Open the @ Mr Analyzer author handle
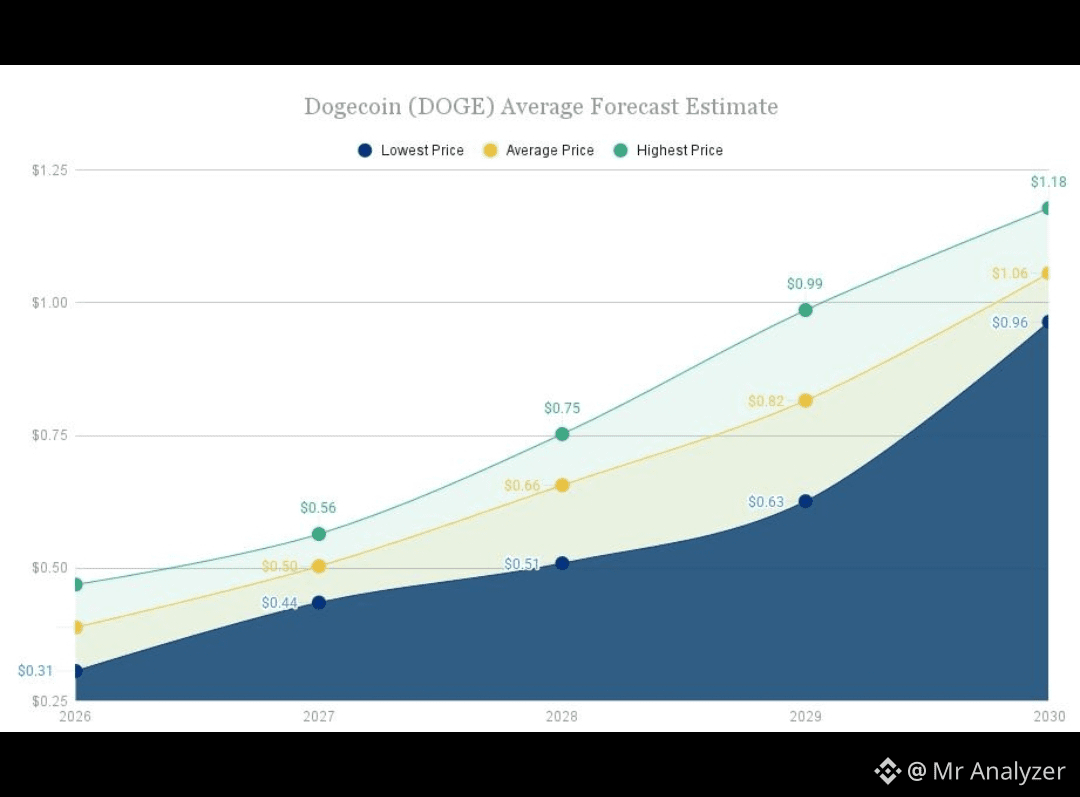The height and width of the screenshot is (797, 1080). [986, 771]
